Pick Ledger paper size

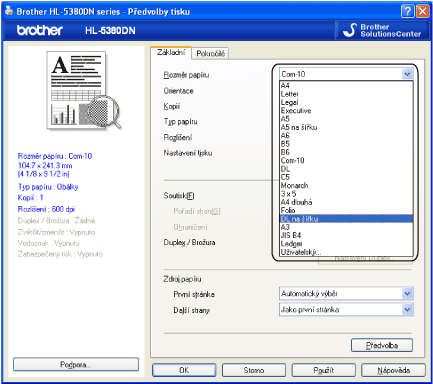[x=346, y=244]
